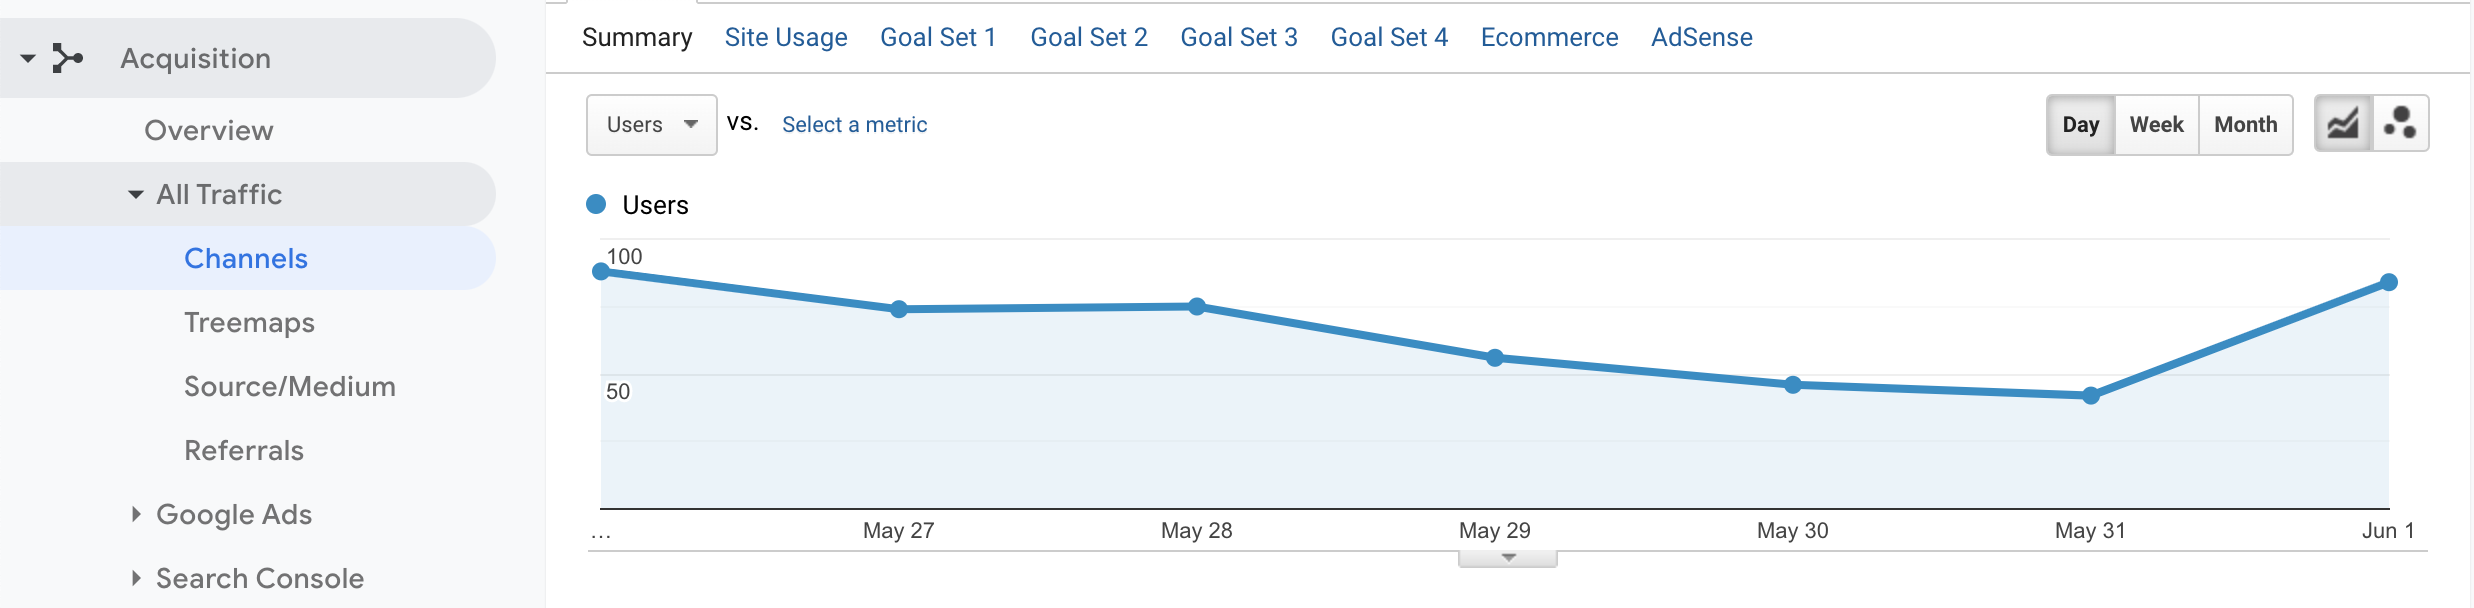Switch to the Ecommerce tab
The height and width of the screenshot is (608, 2474).
point(1549,37)
